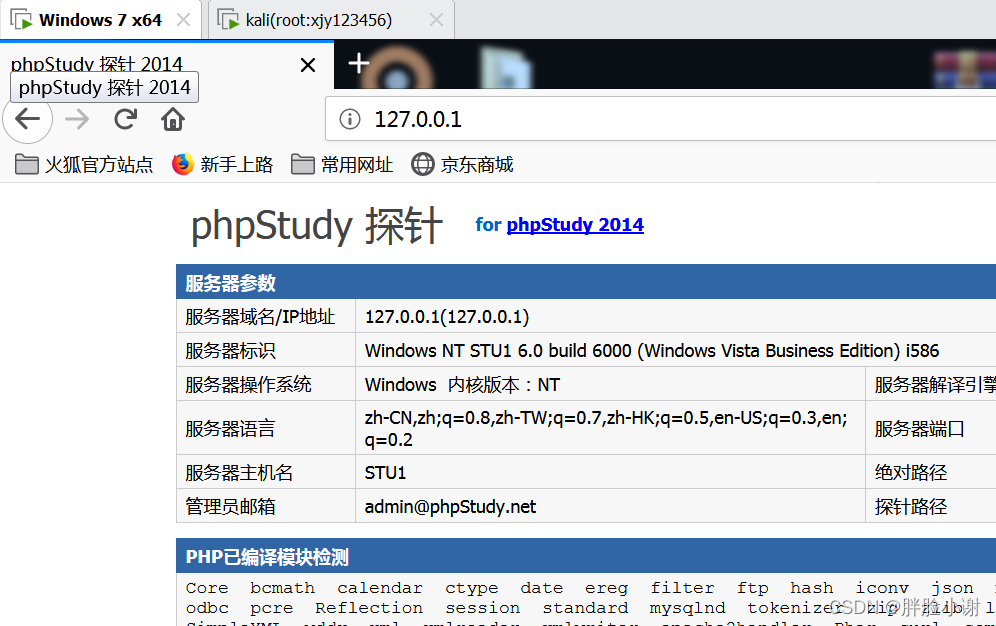Click the 服务器参数 section header
The height and width of the screenshot is (626, 996).
(x=586, y=283)
